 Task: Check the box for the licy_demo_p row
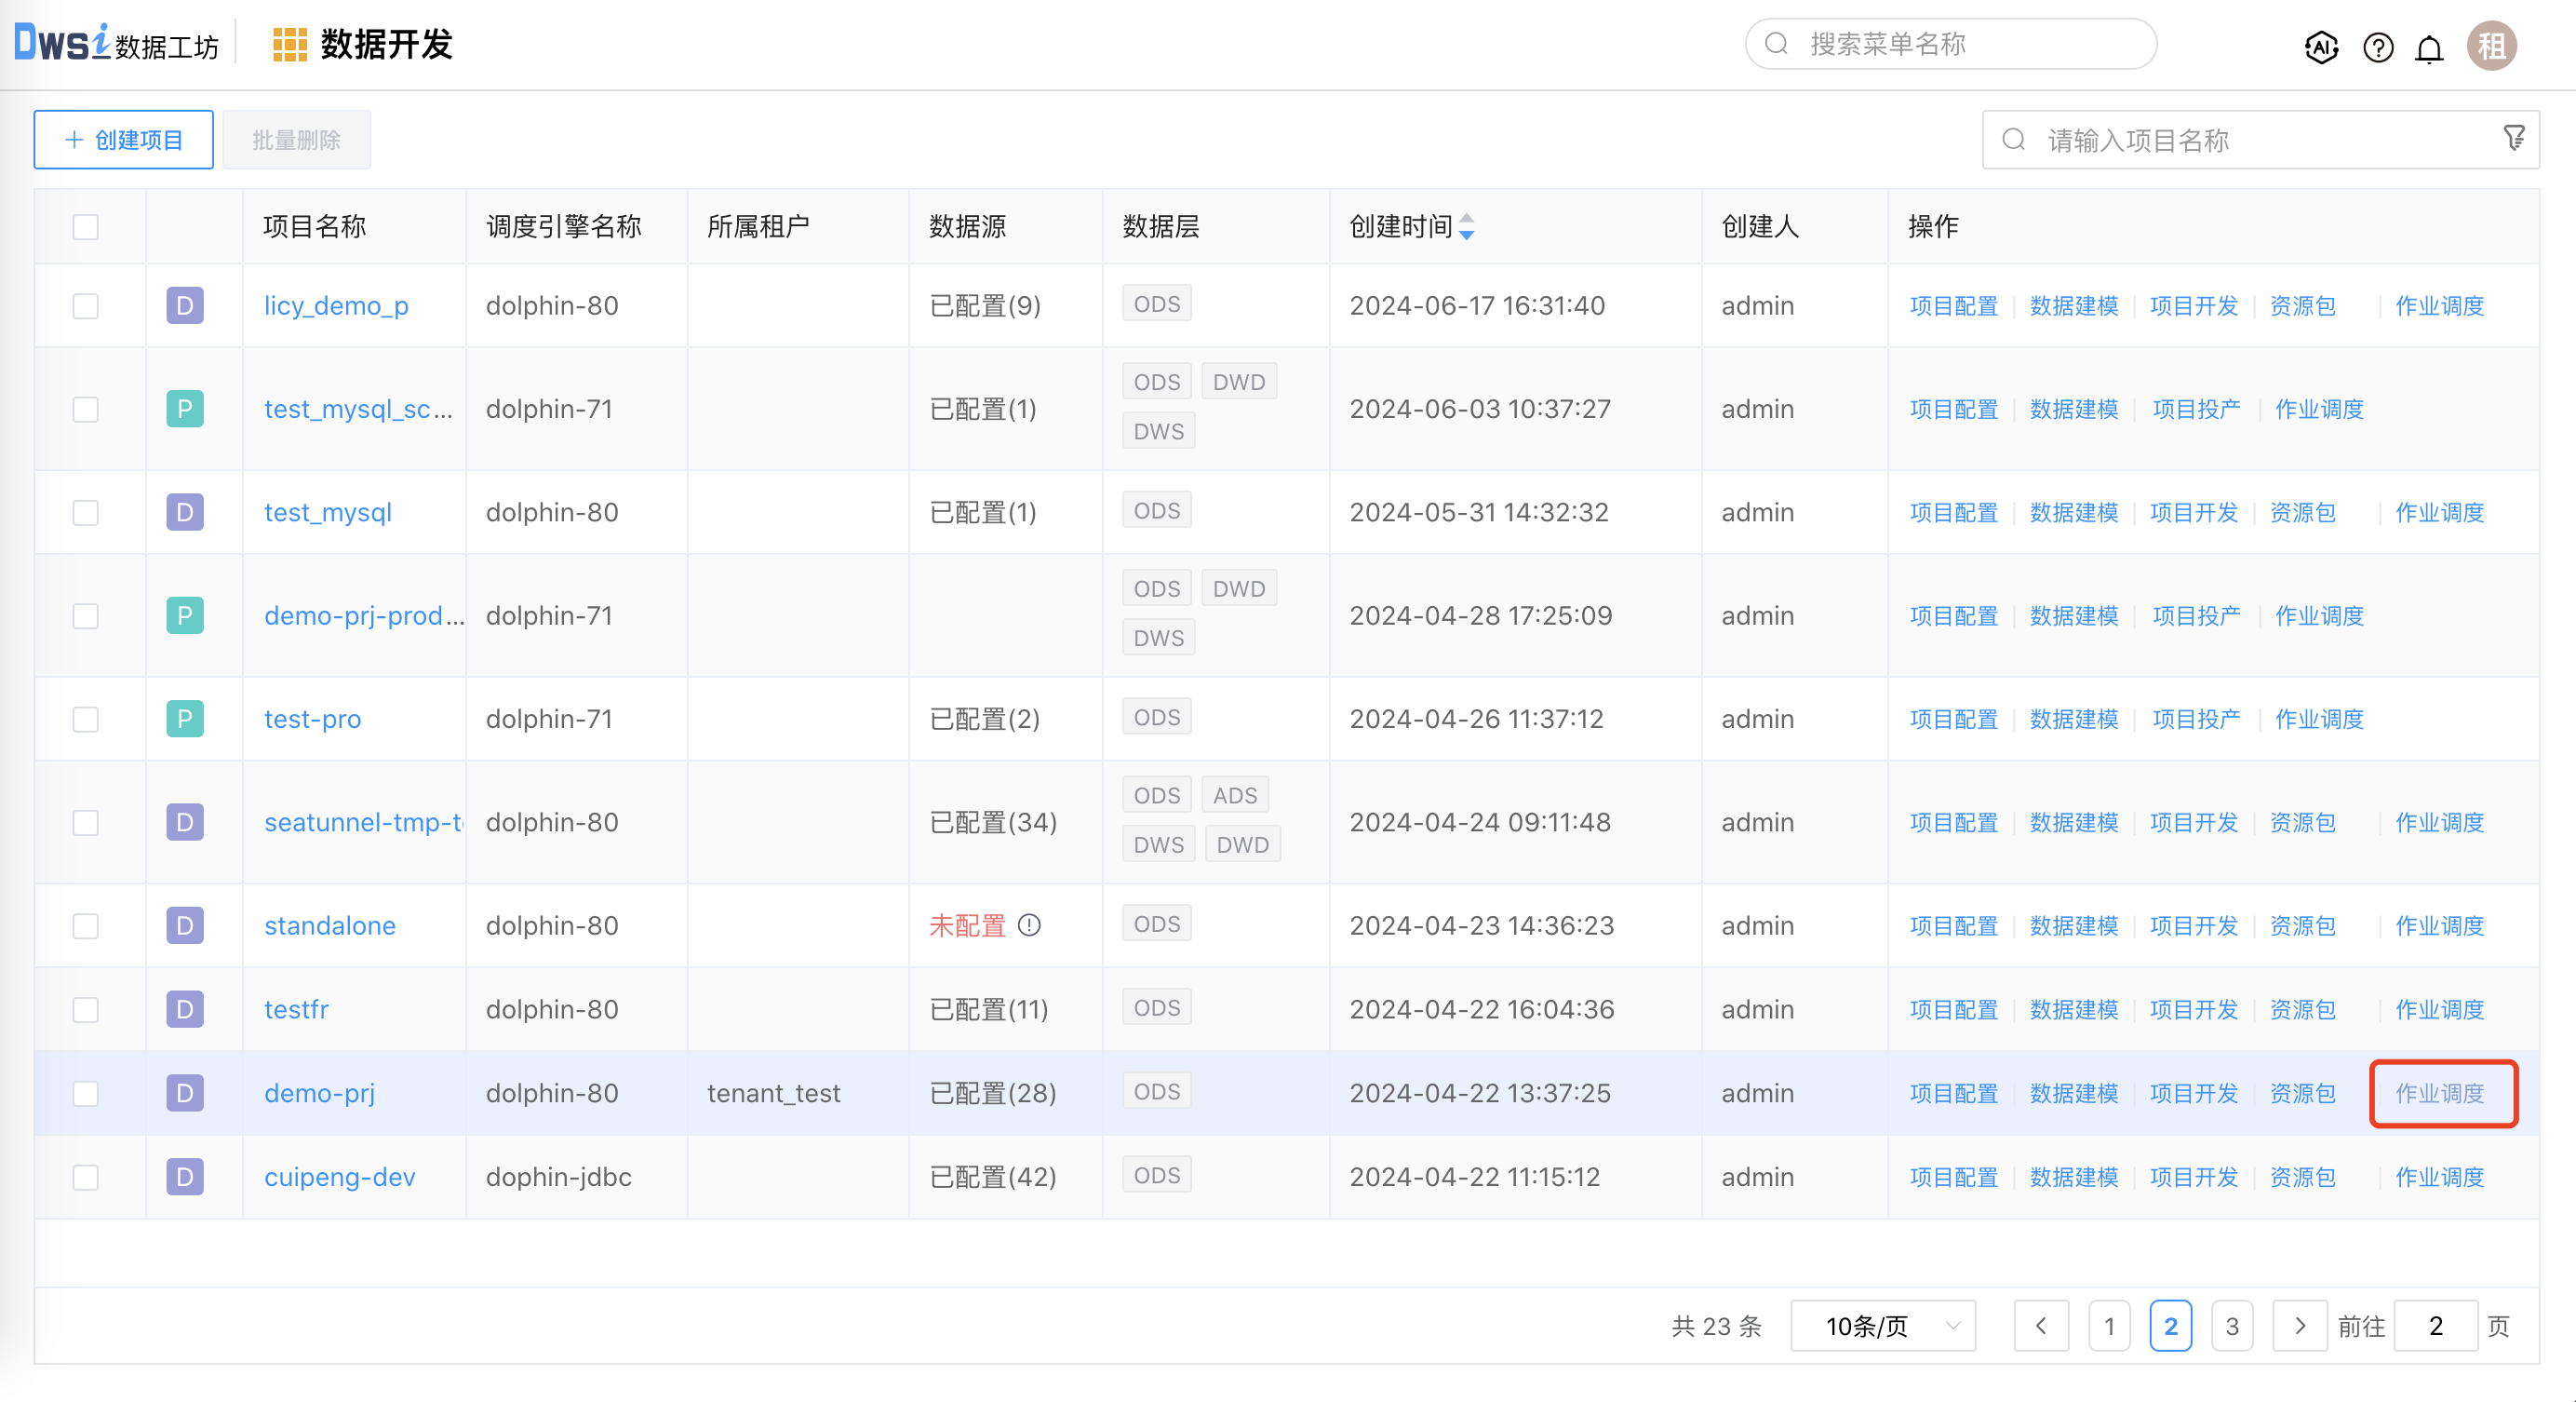click(x=86, y=306)
